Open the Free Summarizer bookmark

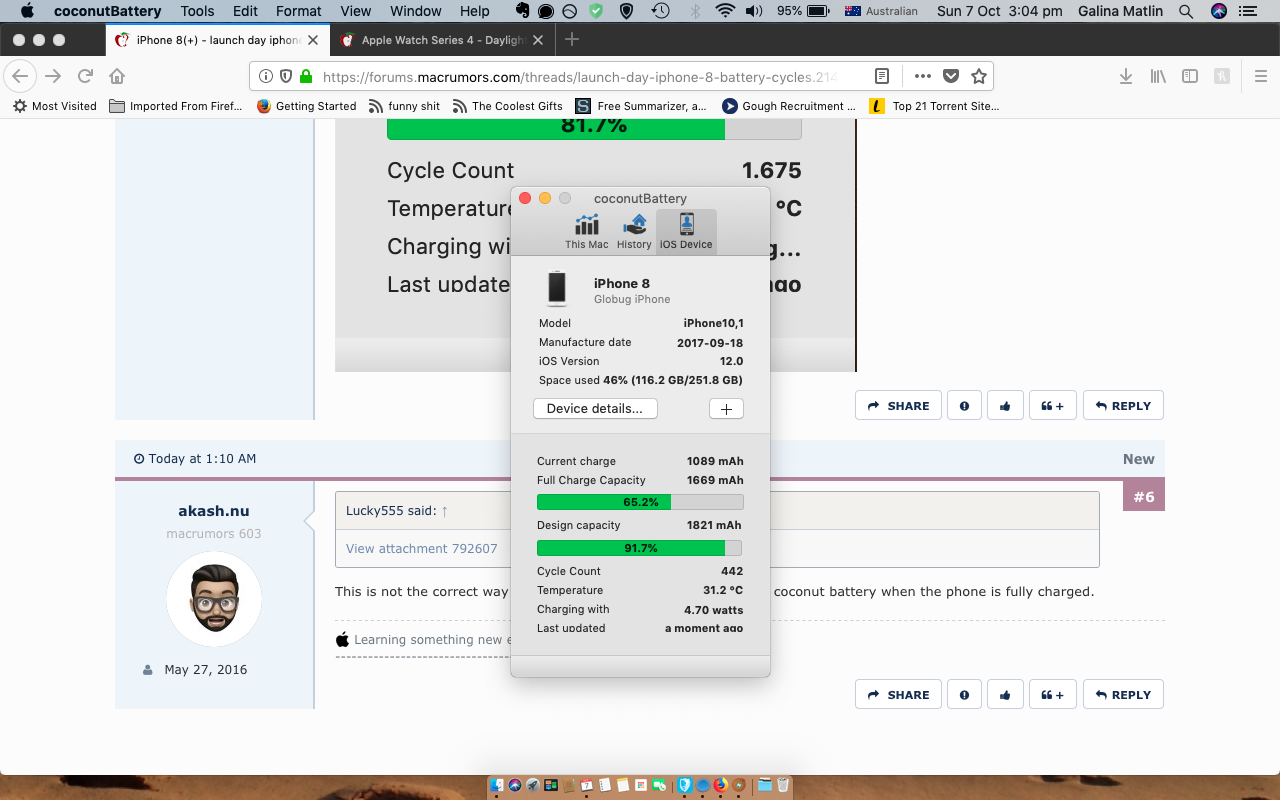641,106
